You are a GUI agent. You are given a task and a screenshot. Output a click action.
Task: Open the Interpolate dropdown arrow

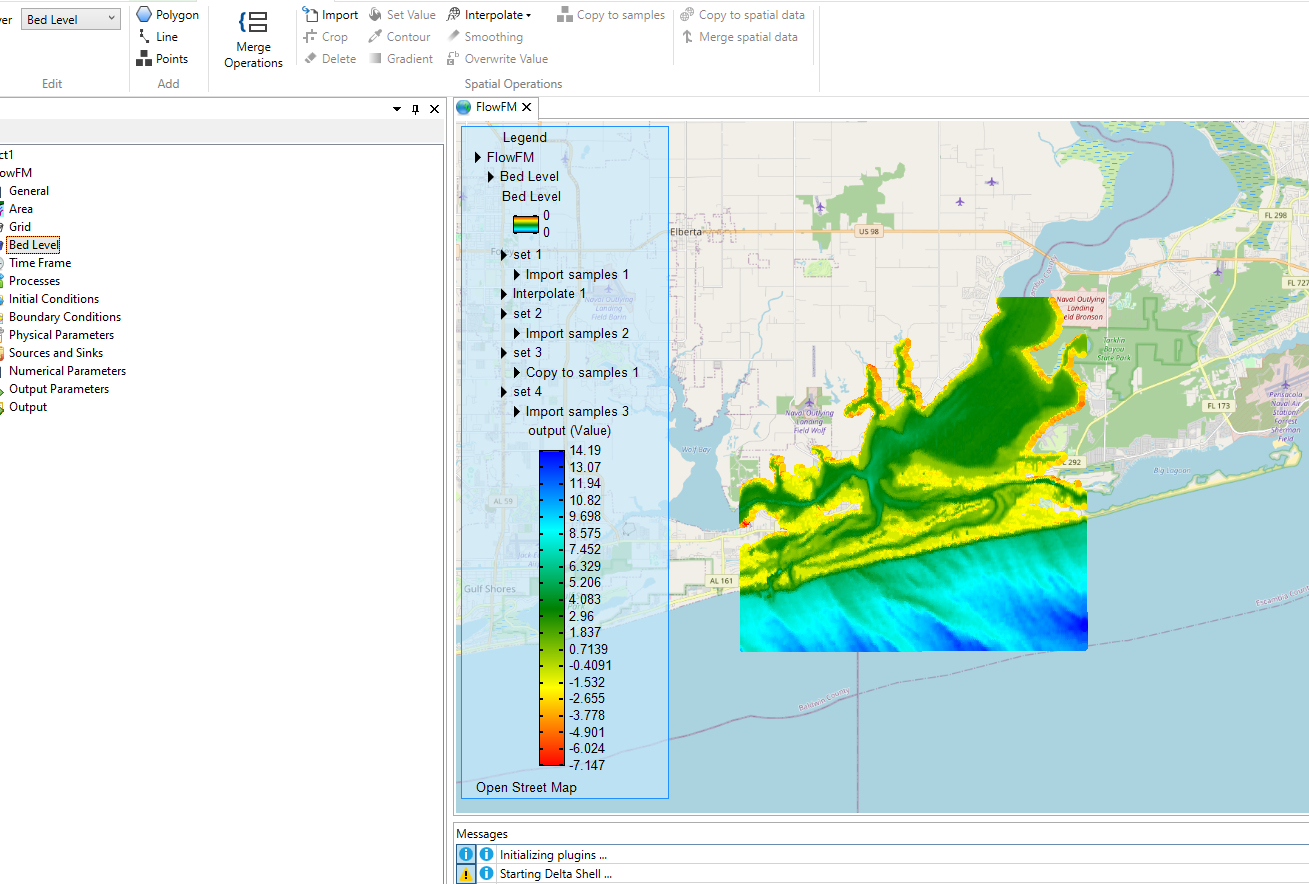[x=529, y=15]
